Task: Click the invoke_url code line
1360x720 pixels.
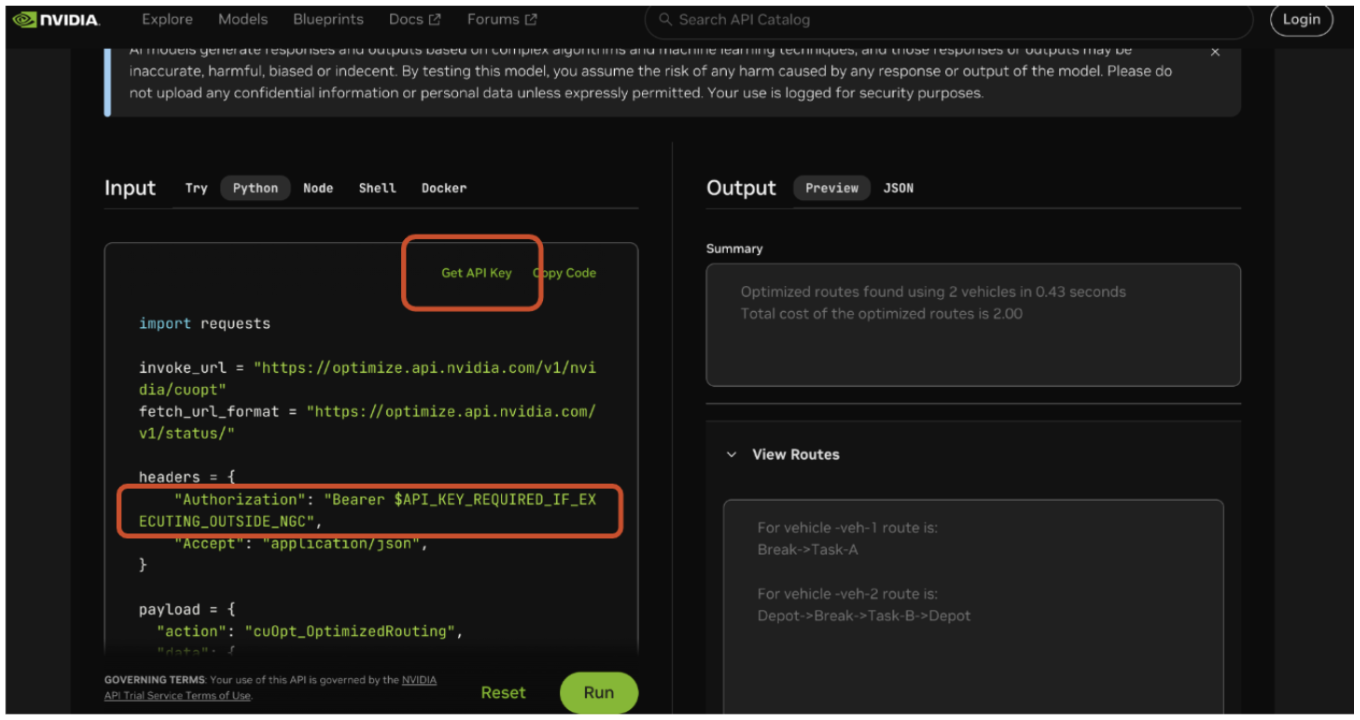Action: (368, 378)
